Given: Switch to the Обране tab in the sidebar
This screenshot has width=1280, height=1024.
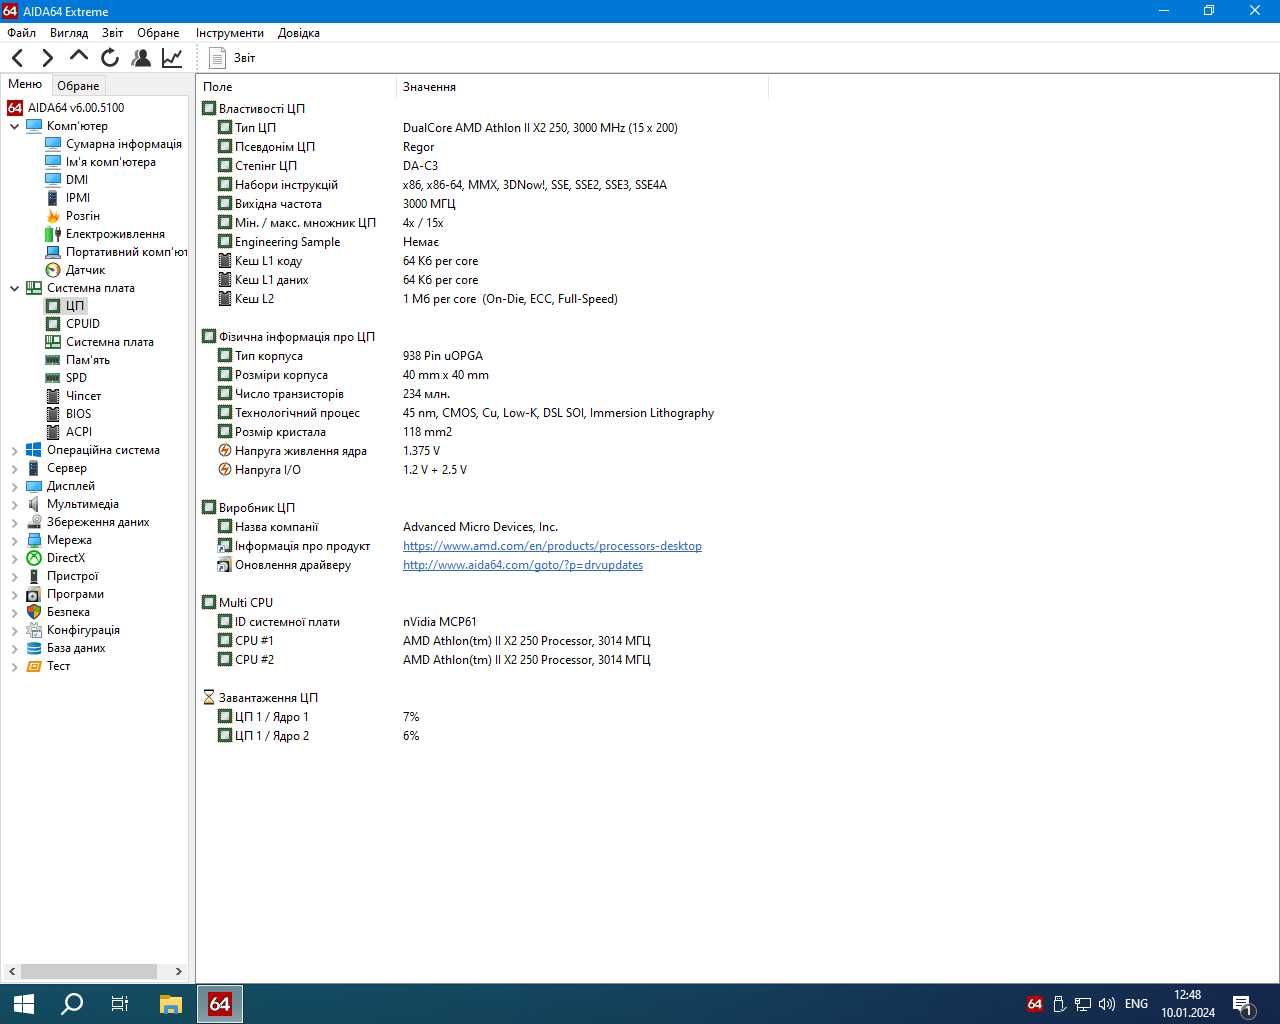Looking at the screenshot, I should pos(78,86).
